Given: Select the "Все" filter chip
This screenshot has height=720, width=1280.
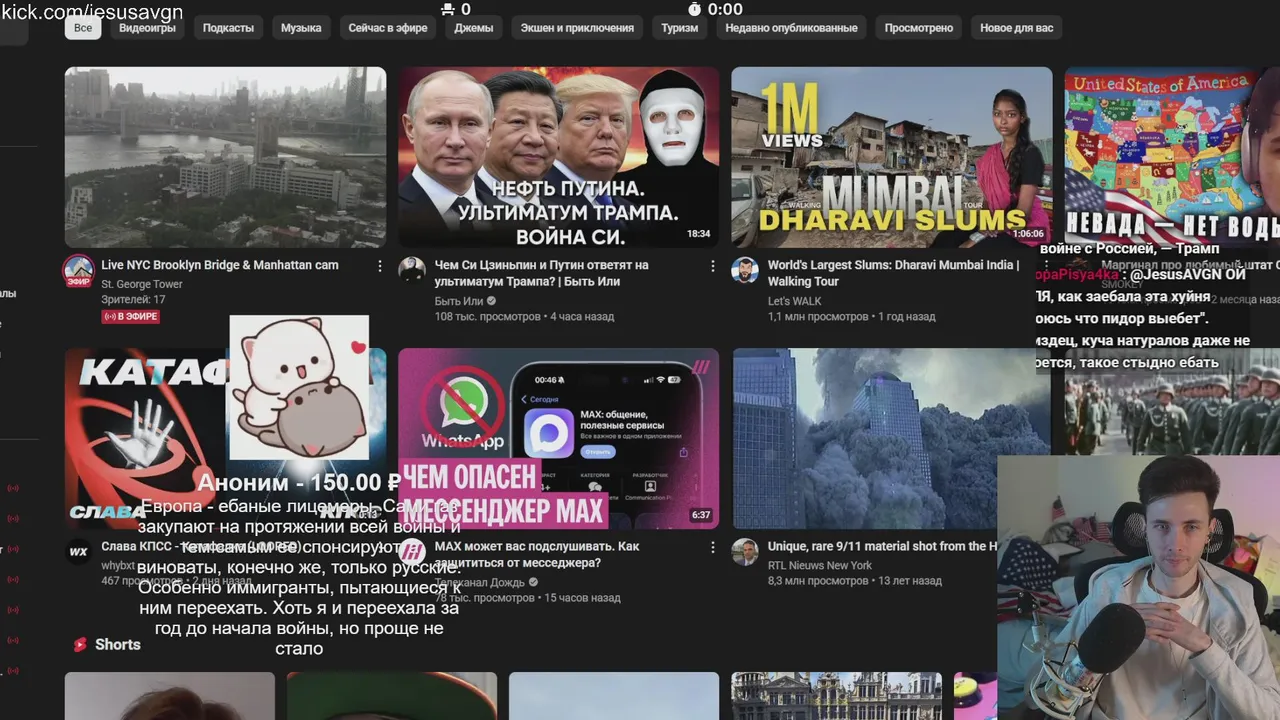Looking at the screenshot, I should (83, 28).
